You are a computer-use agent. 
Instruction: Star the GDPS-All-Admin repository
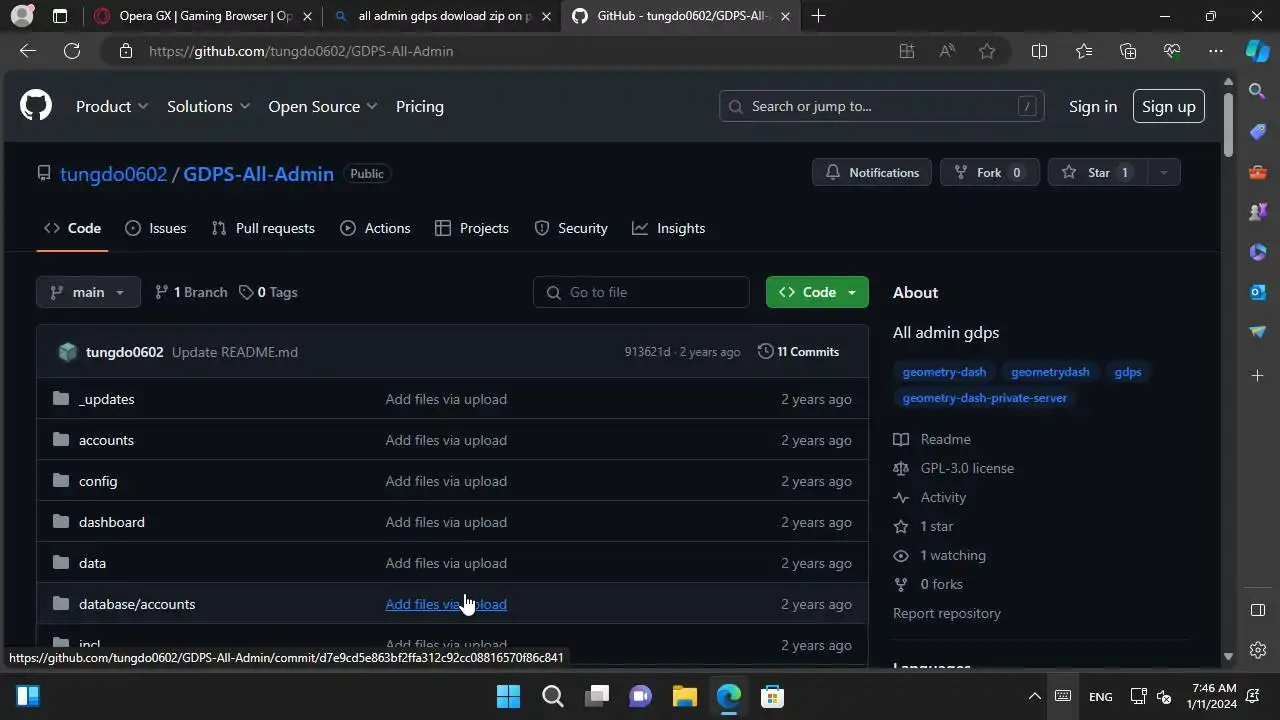(x=1098, y=172)
